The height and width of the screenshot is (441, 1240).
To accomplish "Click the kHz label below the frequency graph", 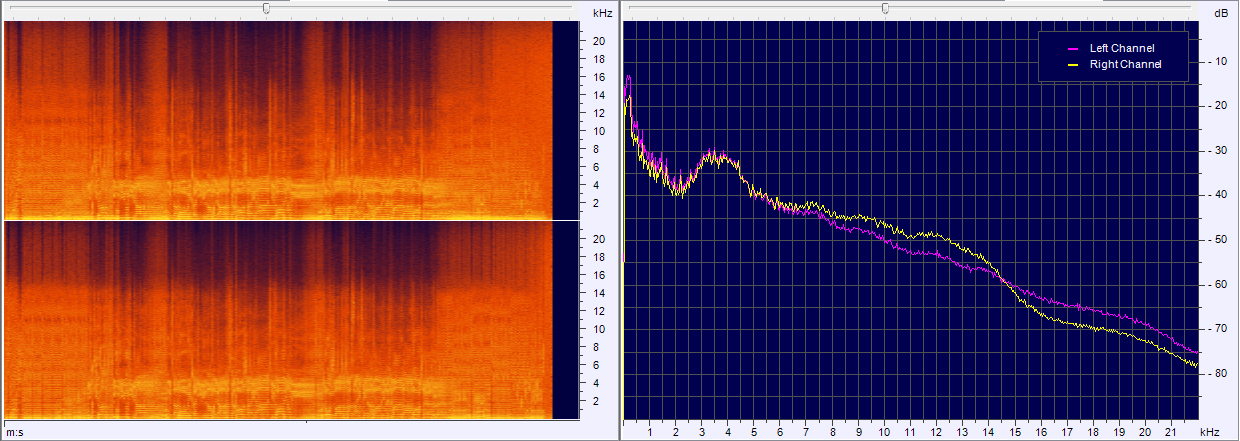I will coord(1208,432).
